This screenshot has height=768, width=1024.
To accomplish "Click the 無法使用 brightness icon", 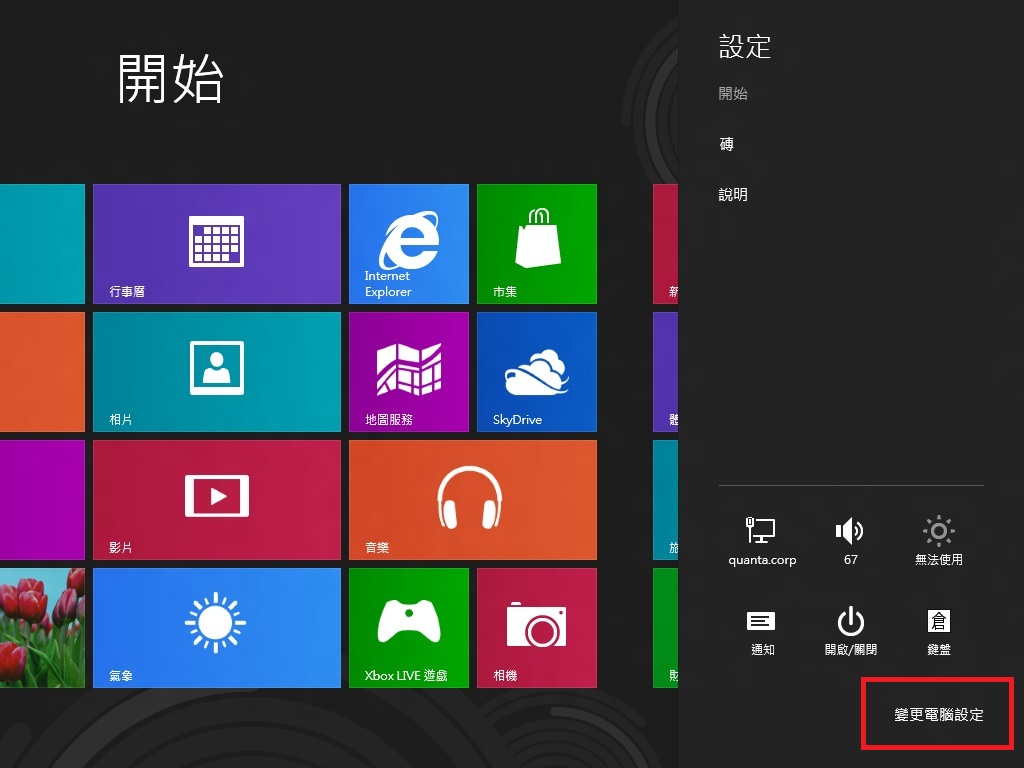I will point(938,530).
